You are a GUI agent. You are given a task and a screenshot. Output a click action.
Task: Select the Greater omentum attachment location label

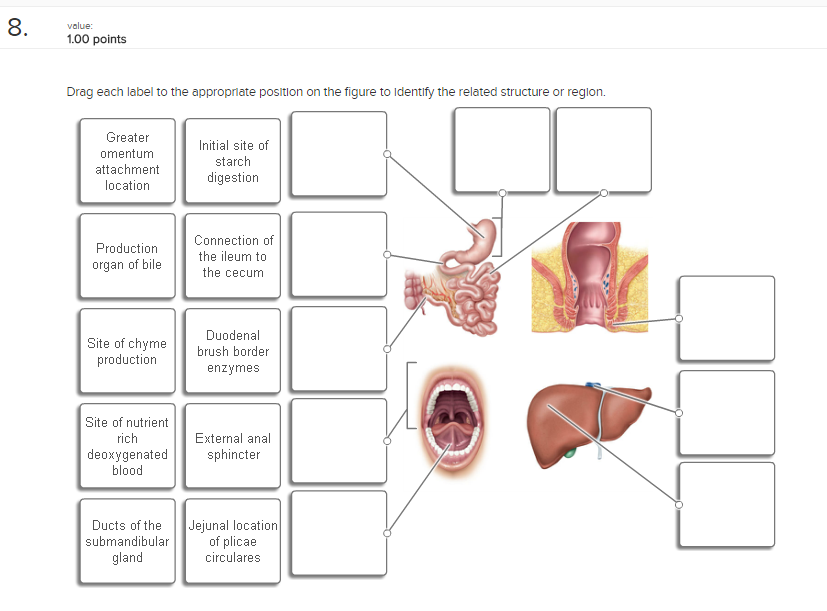(126, 161)
